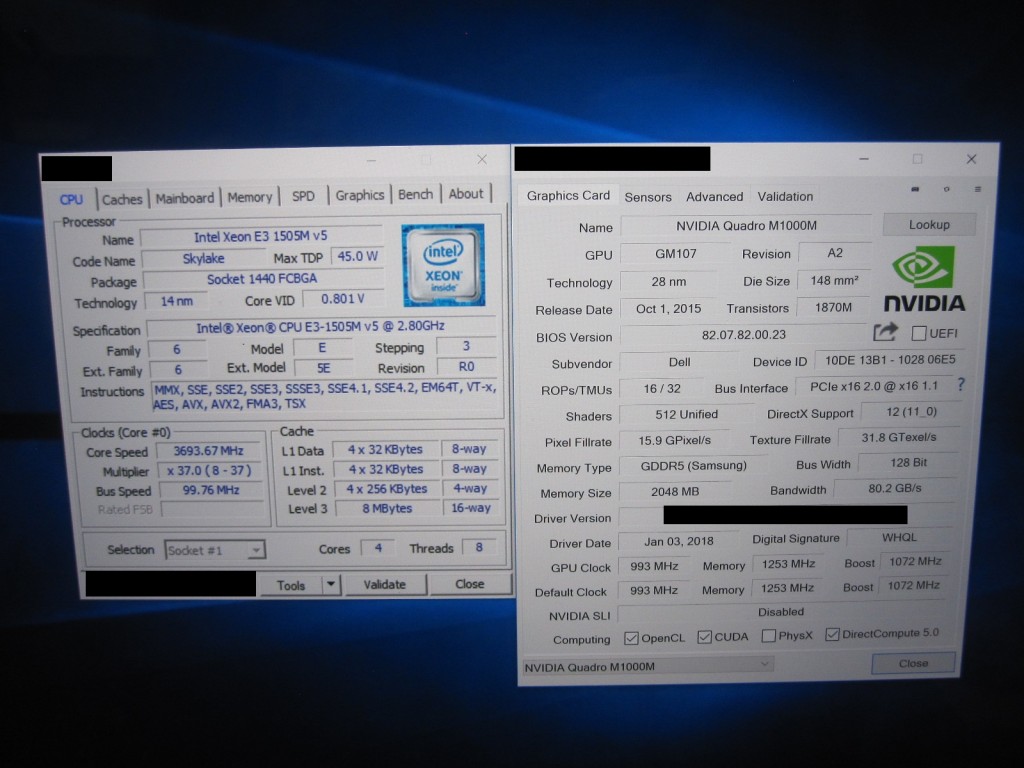Image resolution: width=1024 pixels, height=768 pixels.
Task: Click the Cores value 4
Action: click(378, 548)
